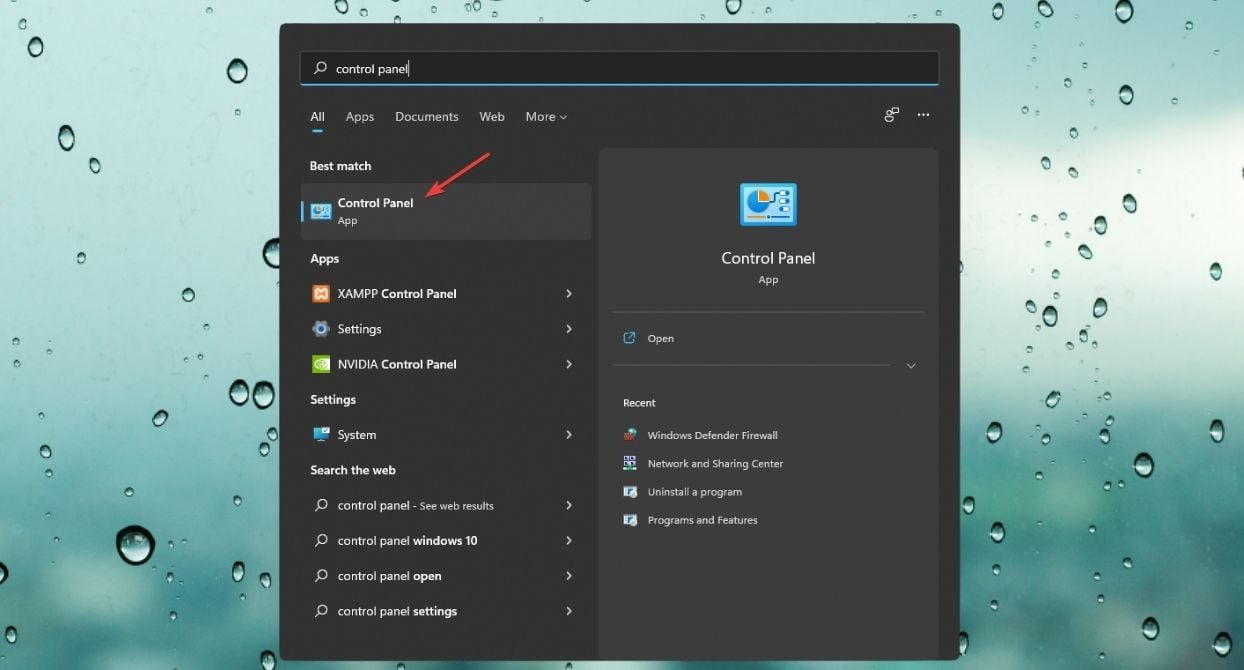Select the Control Panel best match result

pyautogui.click(x=446, y=211)
